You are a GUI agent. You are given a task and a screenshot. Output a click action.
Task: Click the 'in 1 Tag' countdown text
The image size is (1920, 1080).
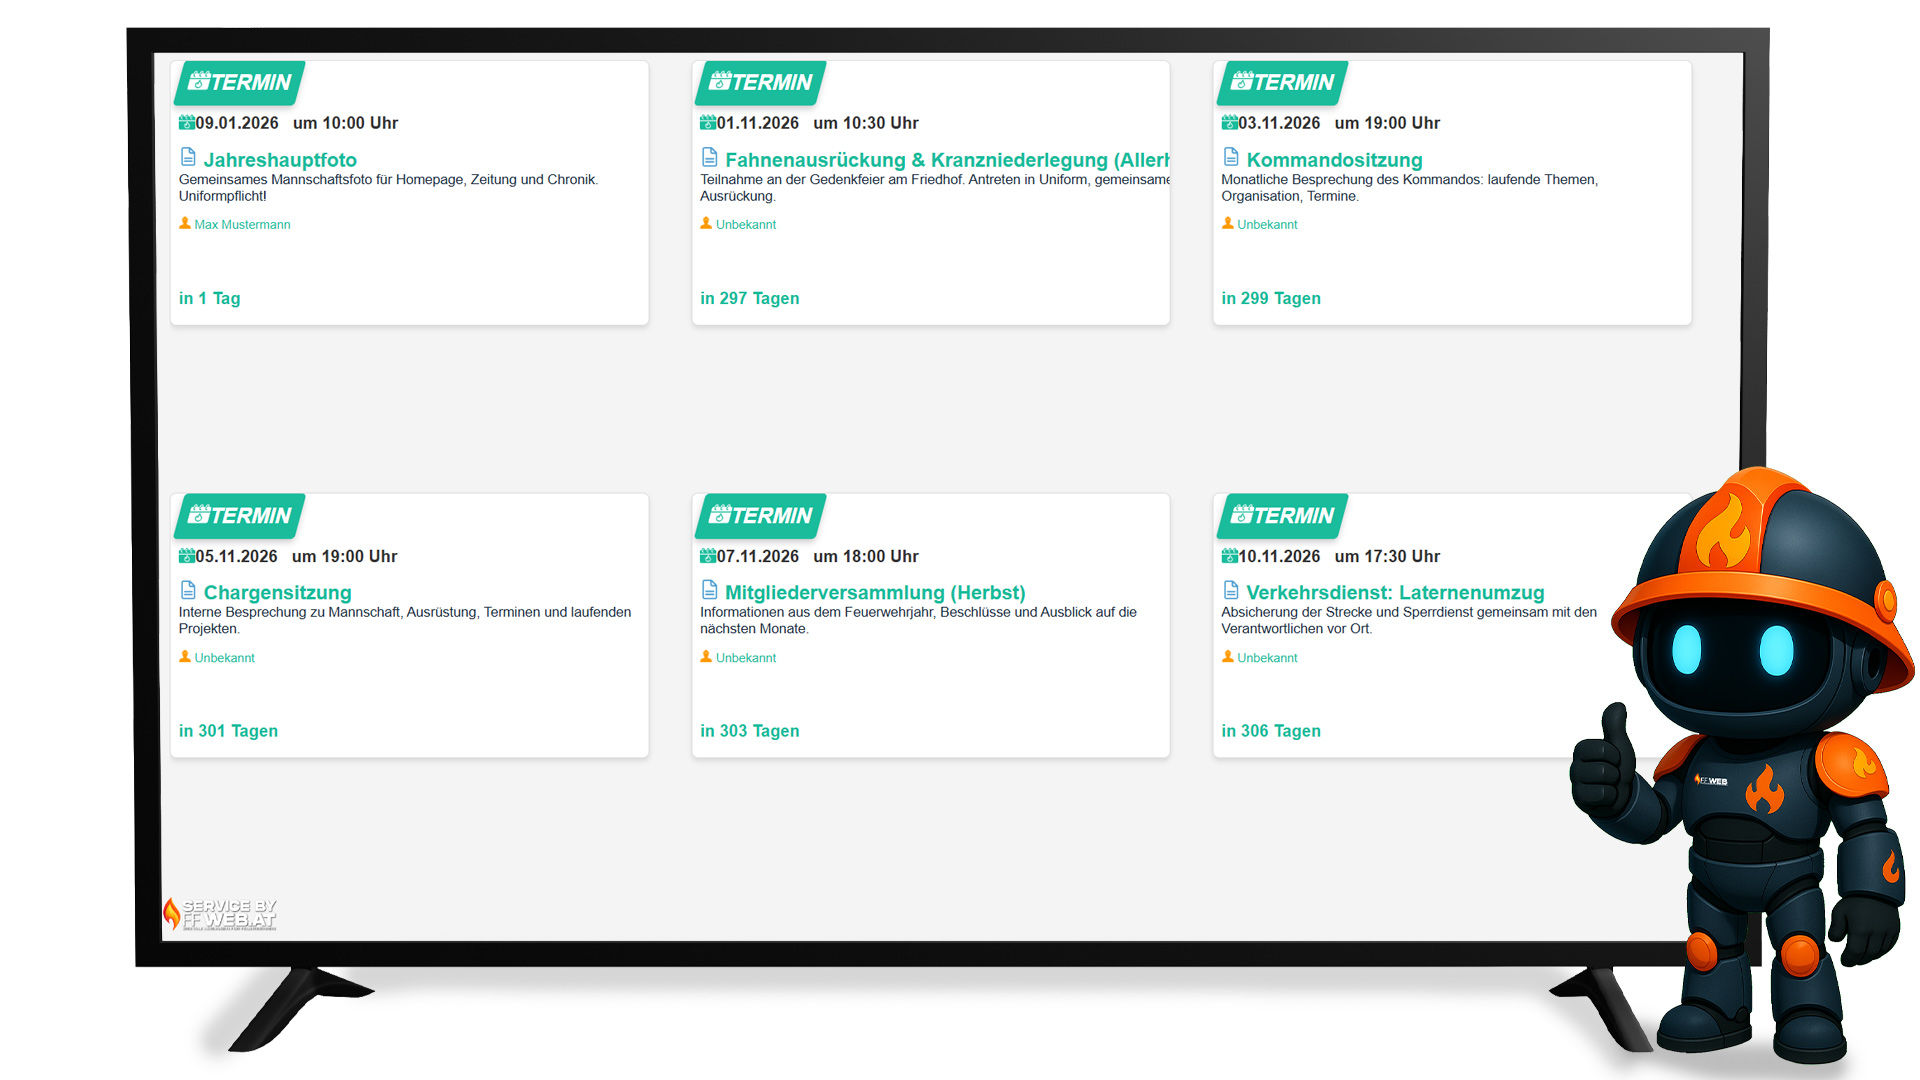click(209, 298)
